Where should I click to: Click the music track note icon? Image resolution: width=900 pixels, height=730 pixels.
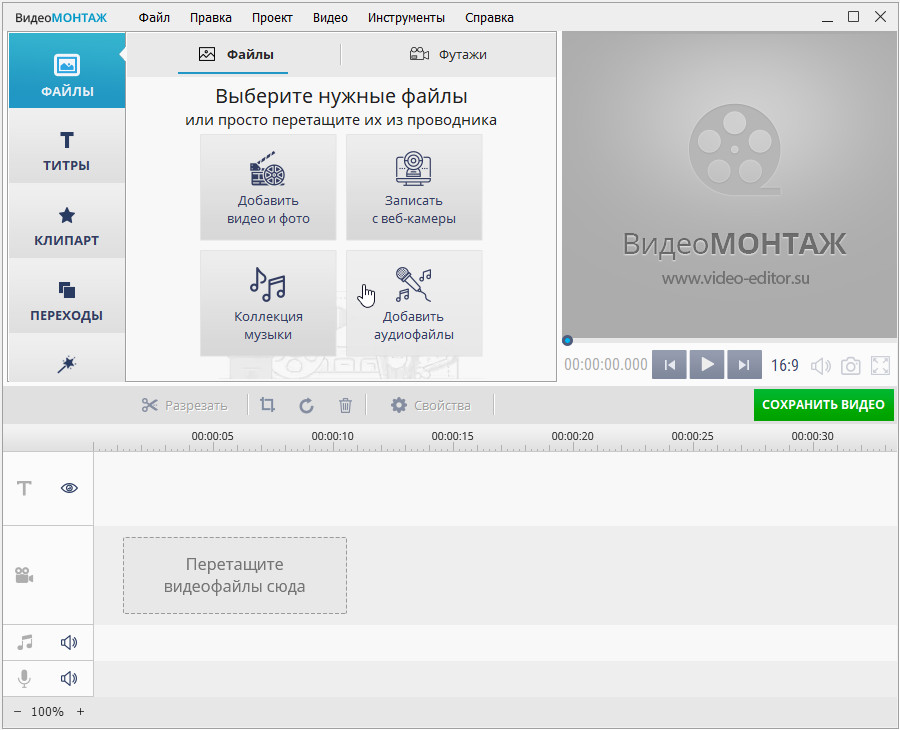[25, 642]
